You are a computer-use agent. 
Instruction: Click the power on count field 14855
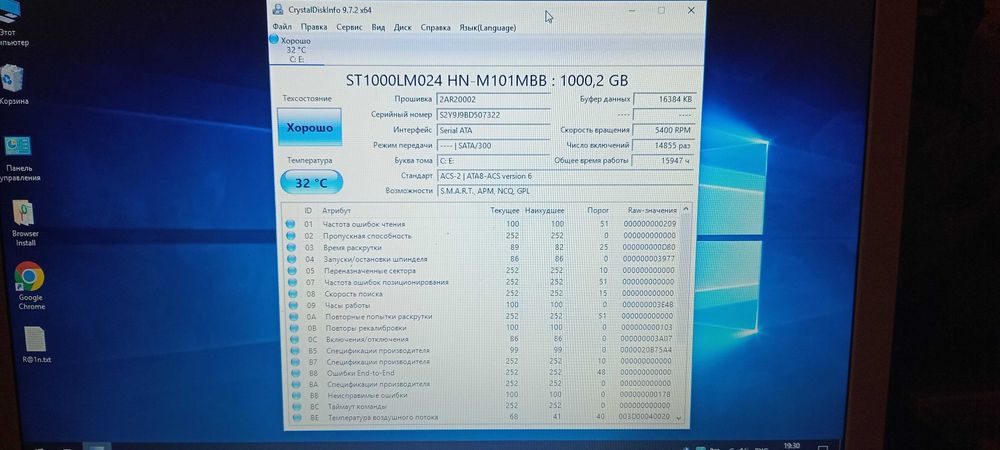pyautogui.click(x=664, y=145)
